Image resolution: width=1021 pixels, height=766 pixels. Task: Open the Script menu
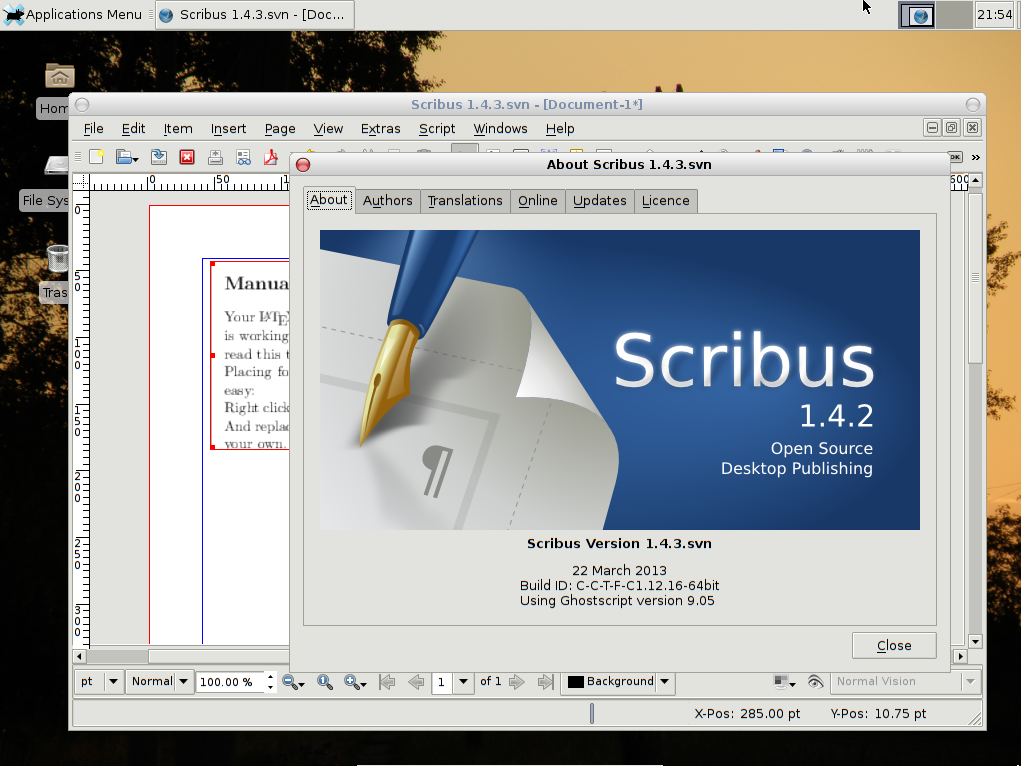pyautogui.click(x=437, y=129)
